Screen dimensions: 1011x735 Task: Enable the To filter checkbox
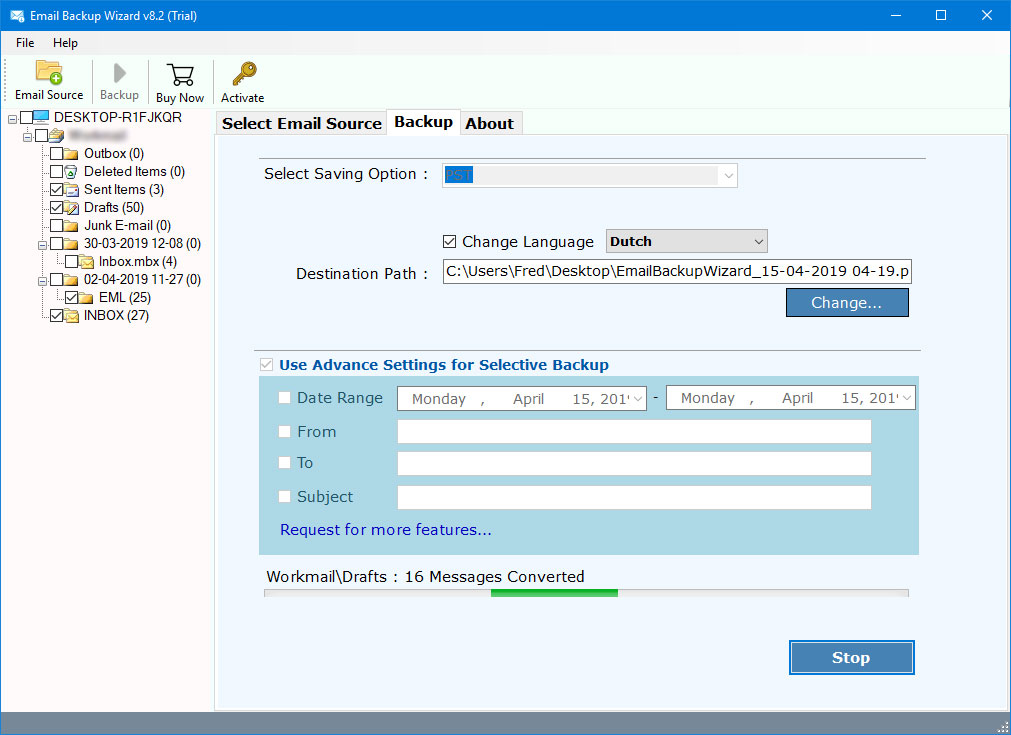tap(284, 462)
